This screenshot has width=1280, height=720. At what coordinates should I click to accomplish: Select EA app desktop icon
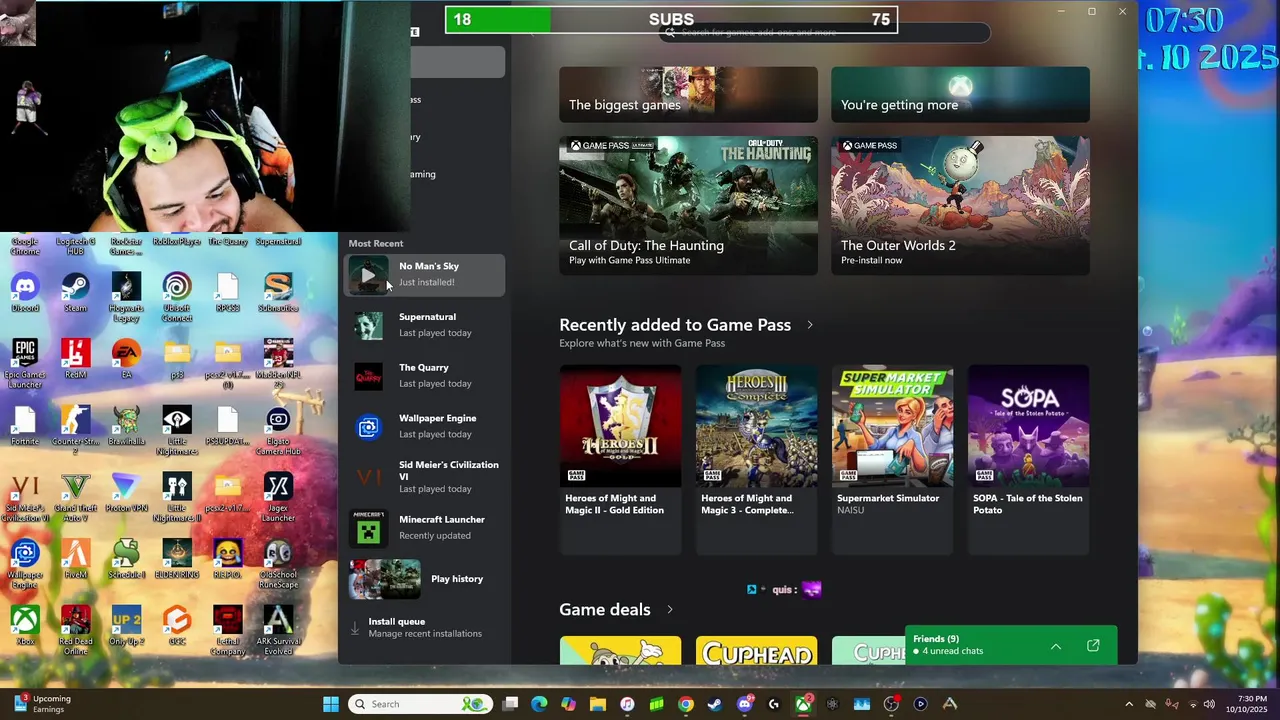coord(126,359)
